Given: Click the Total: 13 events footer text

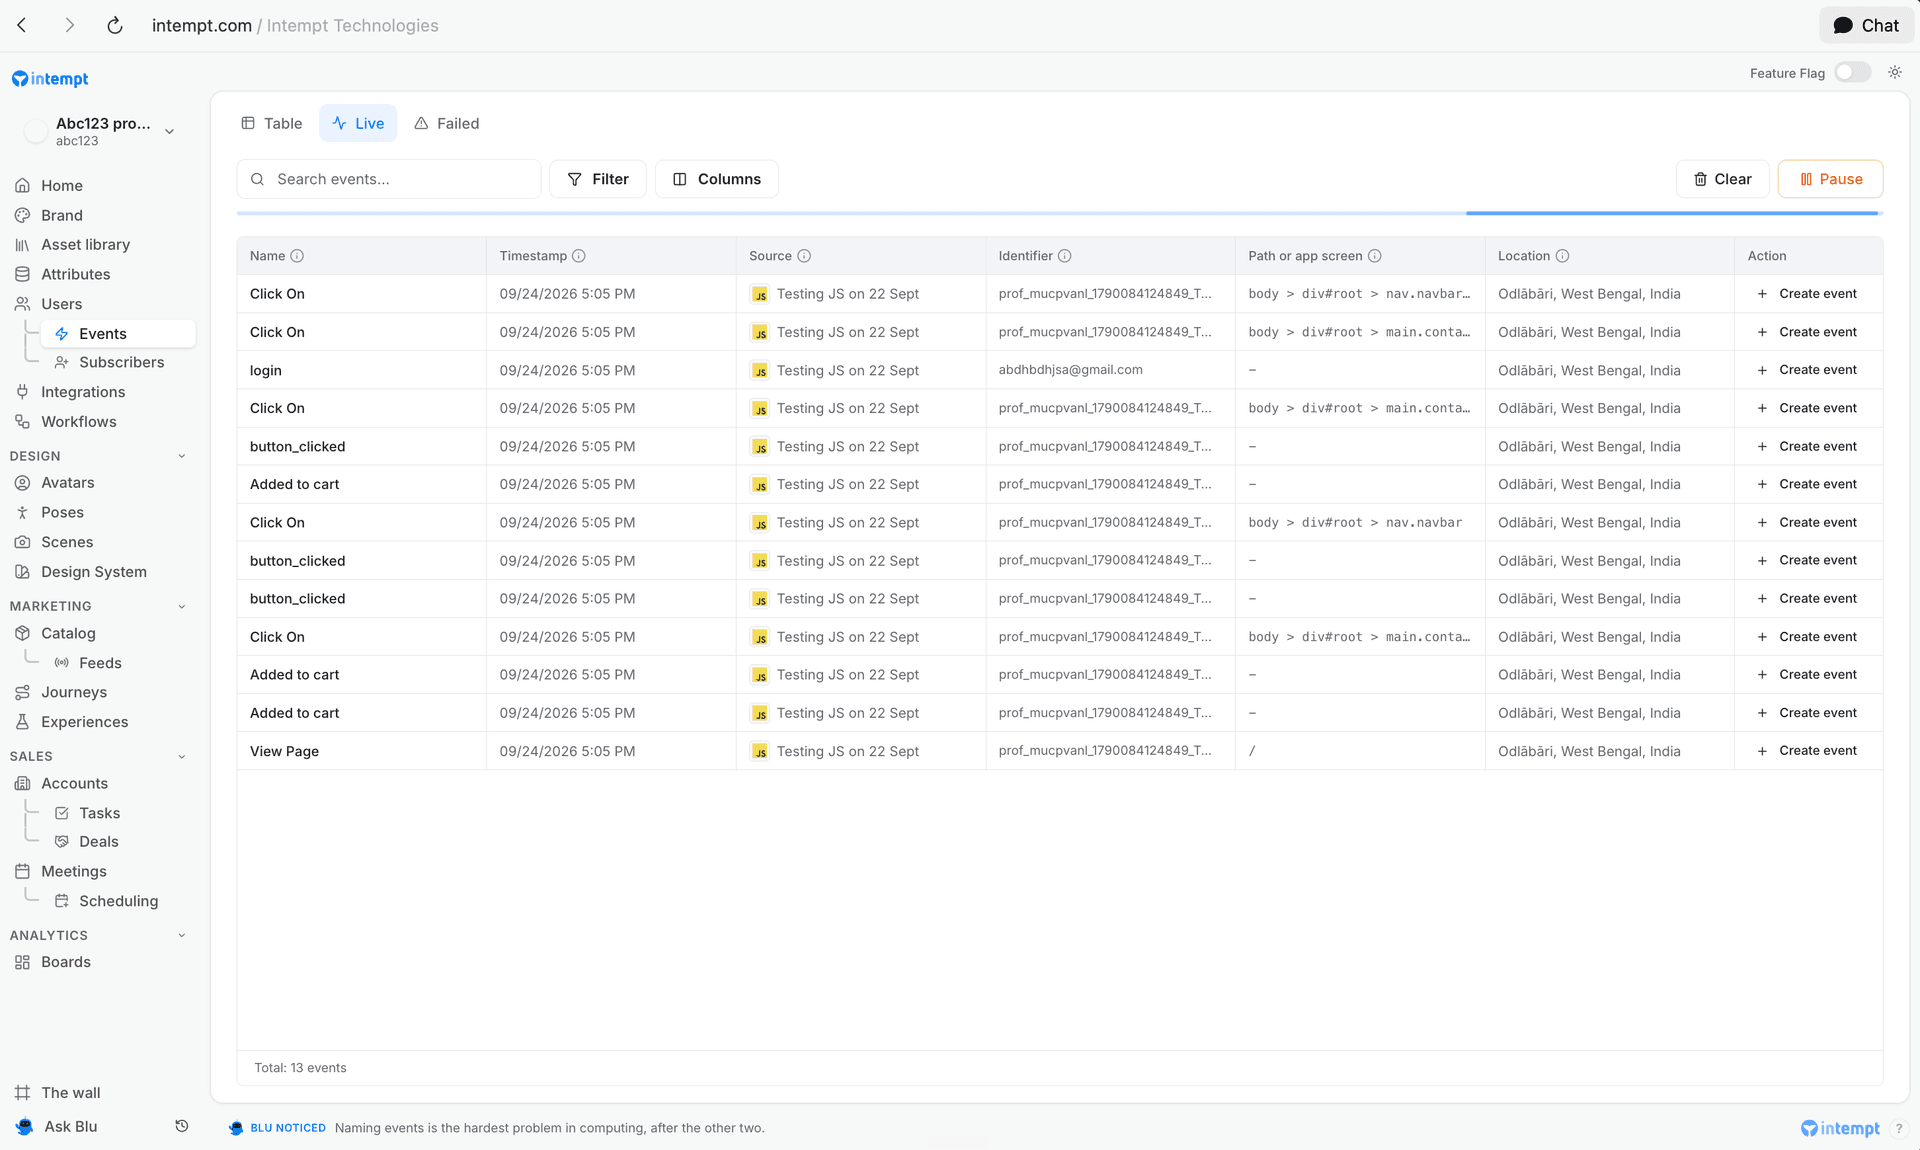Looking at the screenshot, I should [300, 1068].
